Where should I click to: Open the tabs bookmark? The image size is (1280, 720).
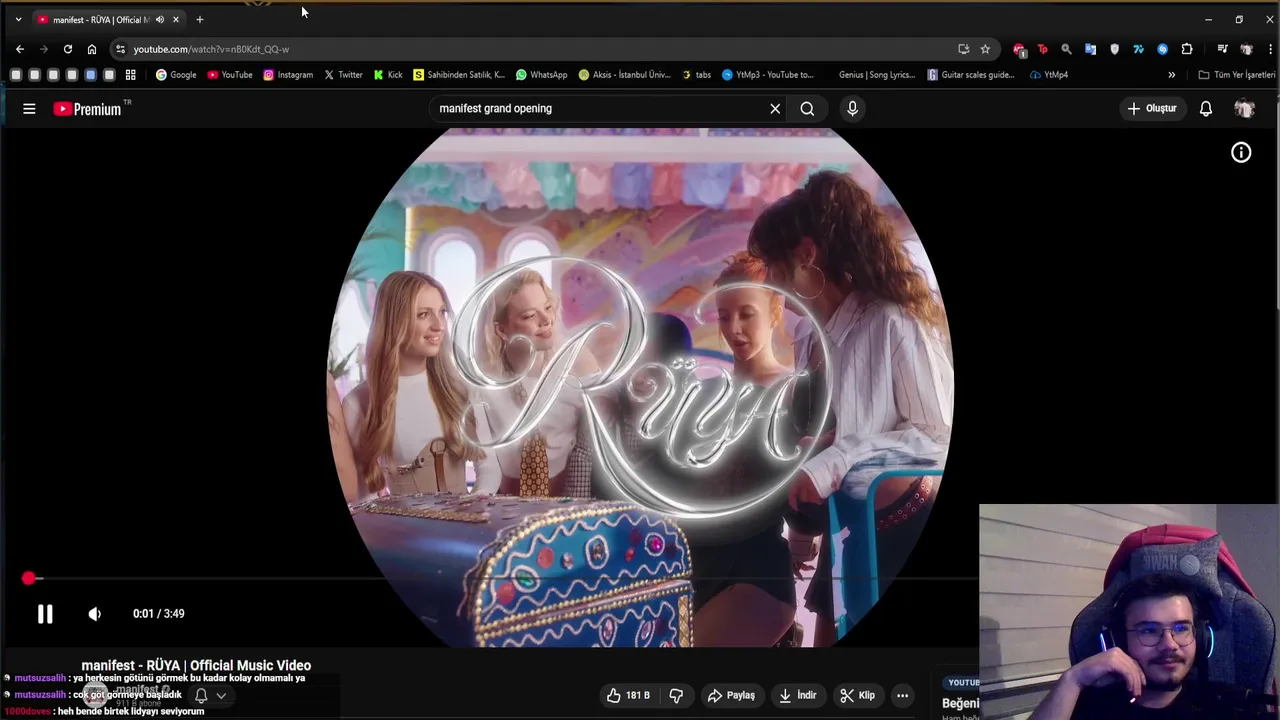pos(696,75)
